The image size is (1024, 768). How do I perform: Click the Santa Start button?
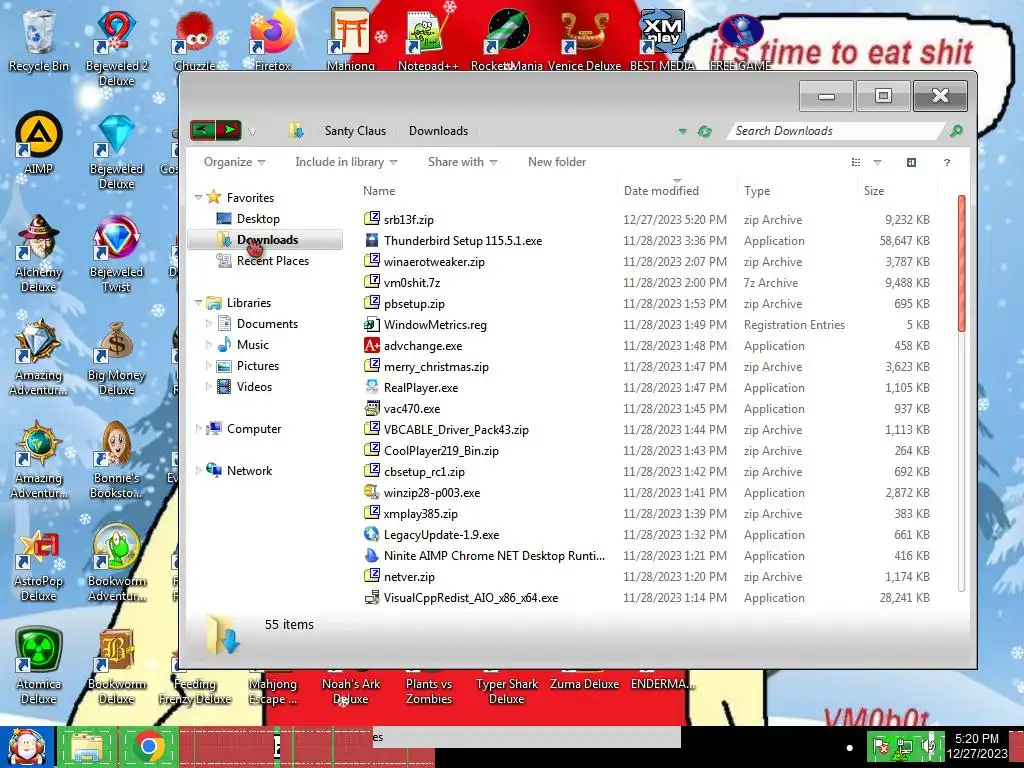tap(27, 747)
